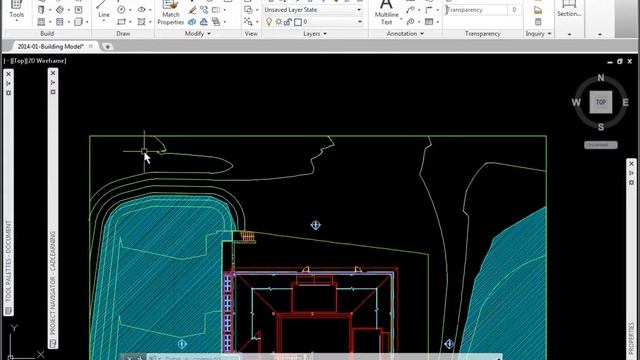The width and height of the screenshot is (640, 360).
Task: Restore the drawing viewport window
Action: click(x=620, y=62)
